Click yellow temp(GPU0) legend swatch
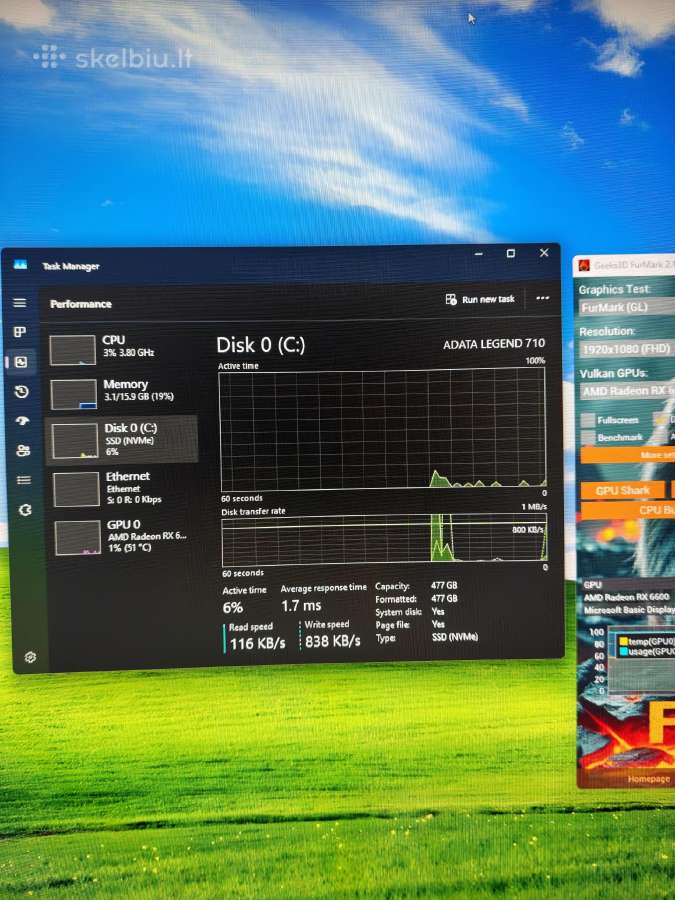 pyautogui.click(x=623, y=642)
